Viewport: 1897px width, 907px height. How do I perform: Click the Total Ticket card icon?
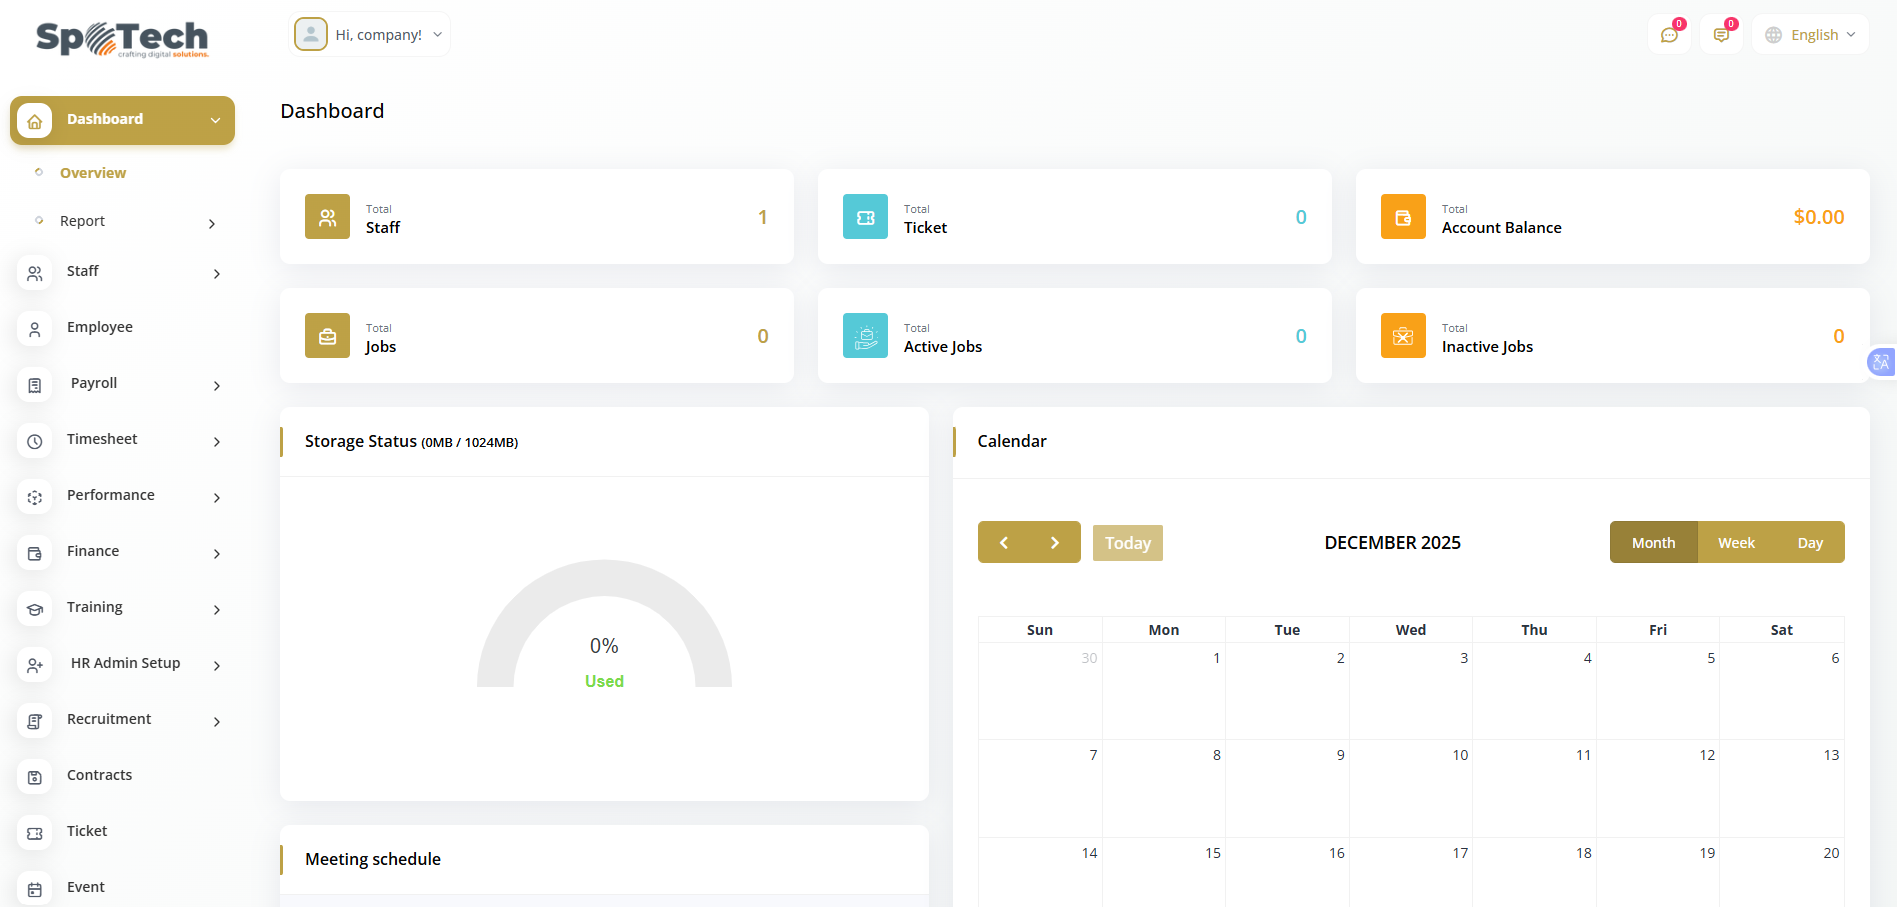[x=865, y=217]
